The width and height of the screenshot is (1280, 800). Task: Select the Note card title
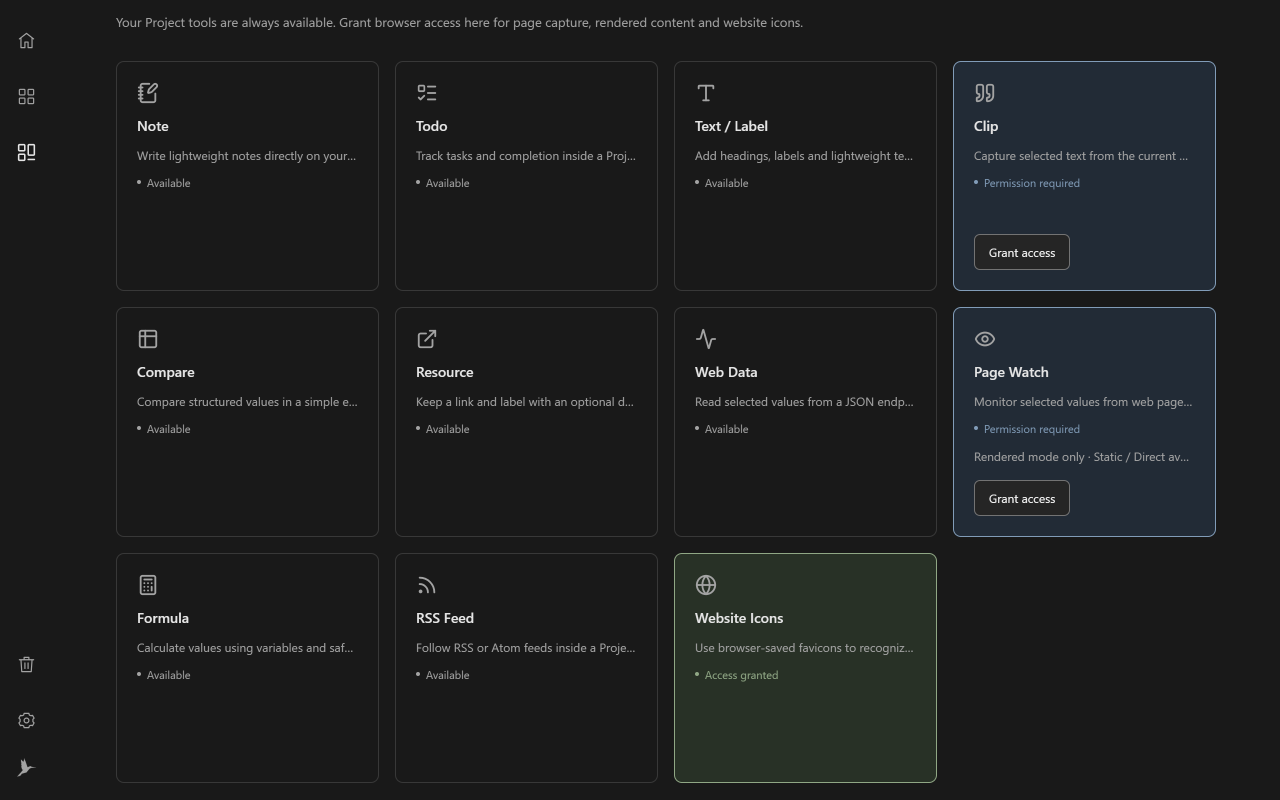tap(153, 126)
